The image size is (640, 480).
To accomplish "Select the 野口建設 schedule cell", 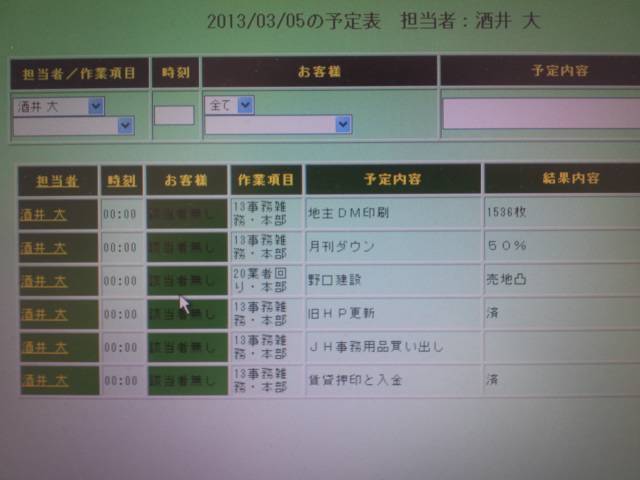I will [393, 280].
